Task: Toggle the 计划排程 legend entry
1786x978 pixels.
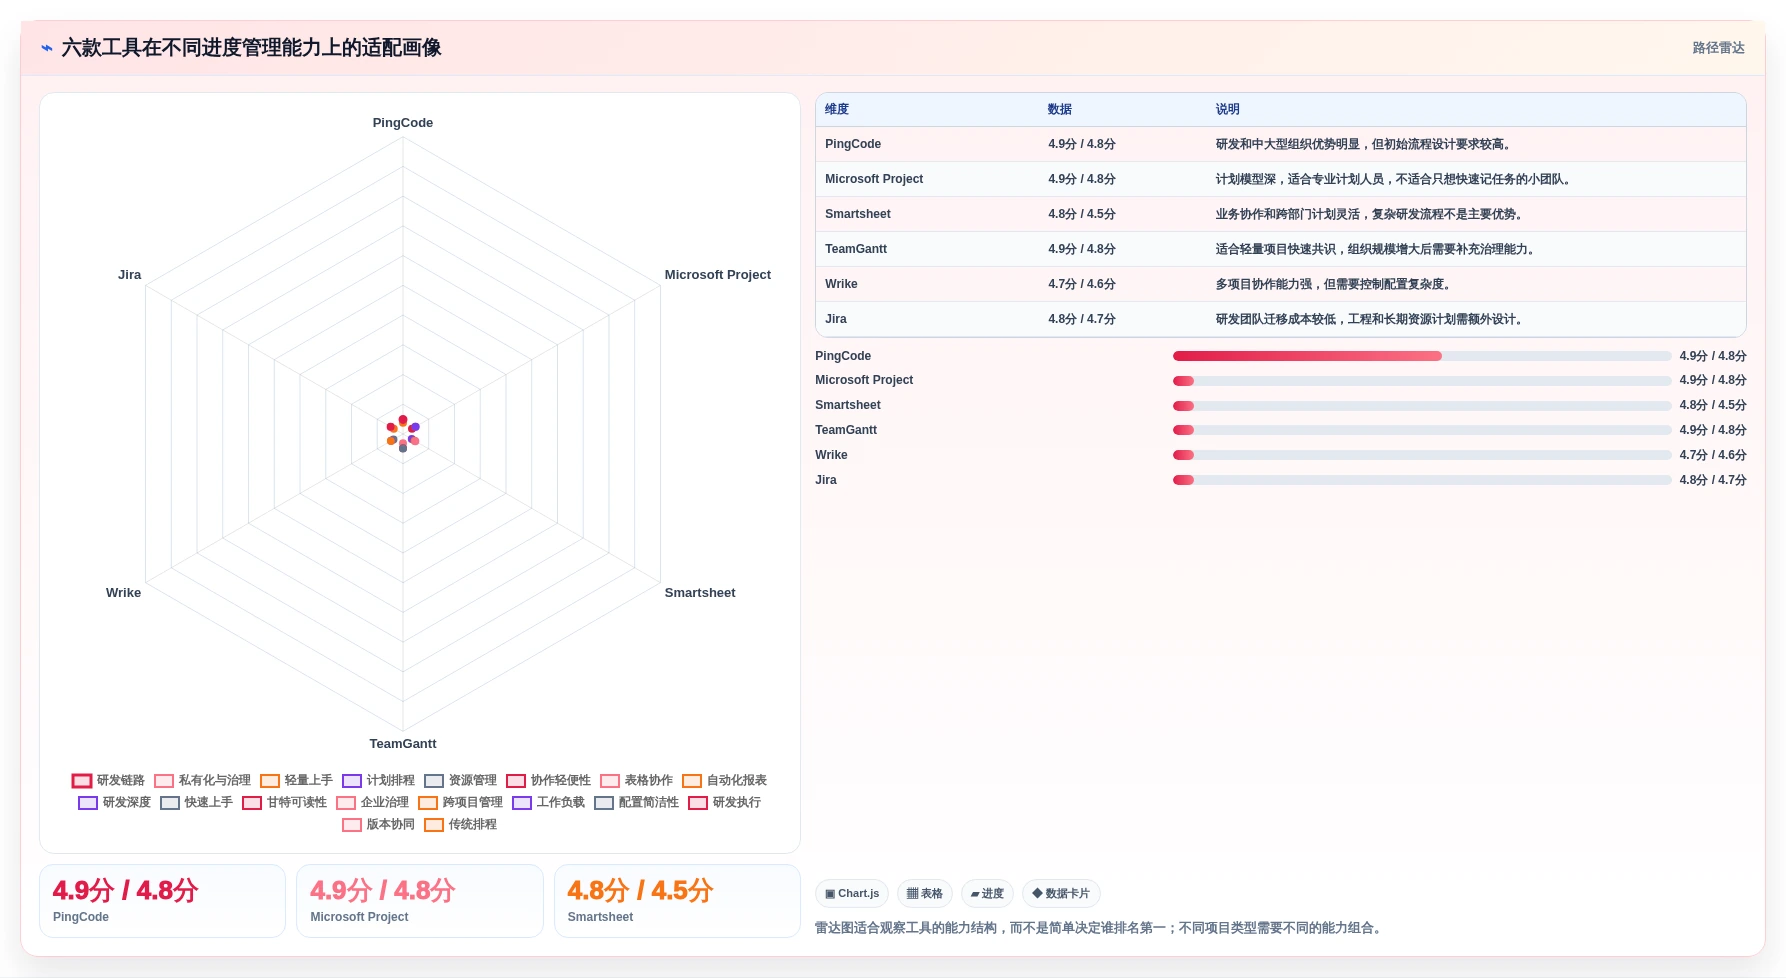Action: pyautogui.click(x=378, y=780)
